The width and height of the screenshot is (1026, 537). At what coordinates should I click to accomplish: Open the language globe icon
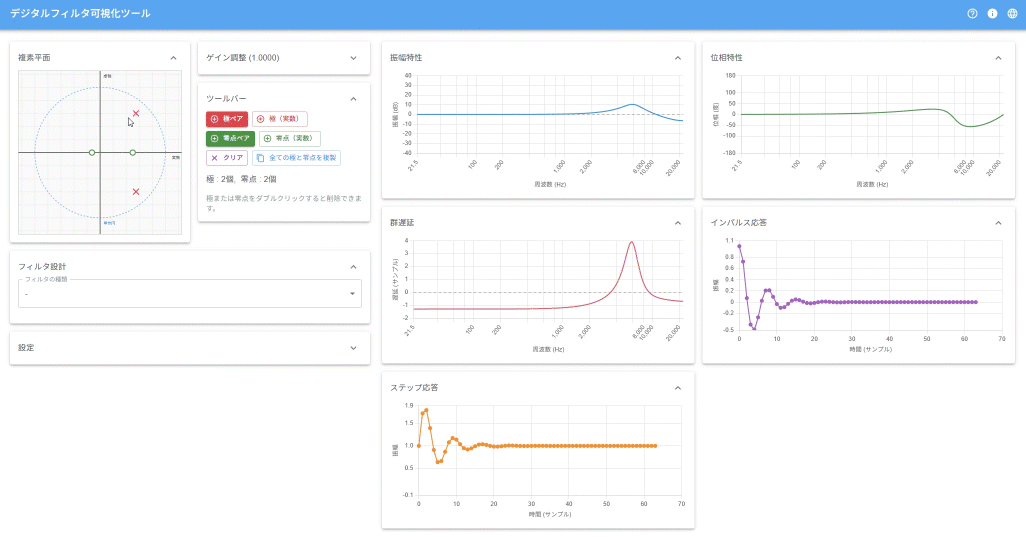pos(1012,14)
